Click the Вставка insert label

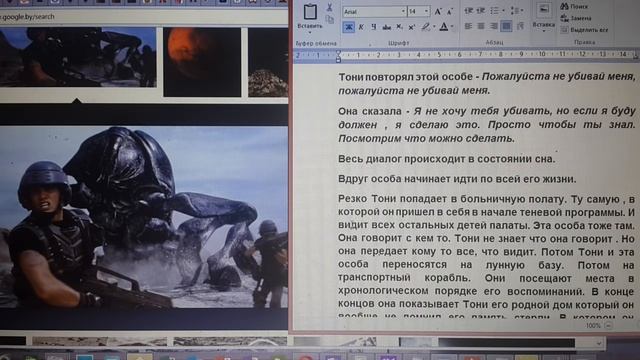(543, 24)
